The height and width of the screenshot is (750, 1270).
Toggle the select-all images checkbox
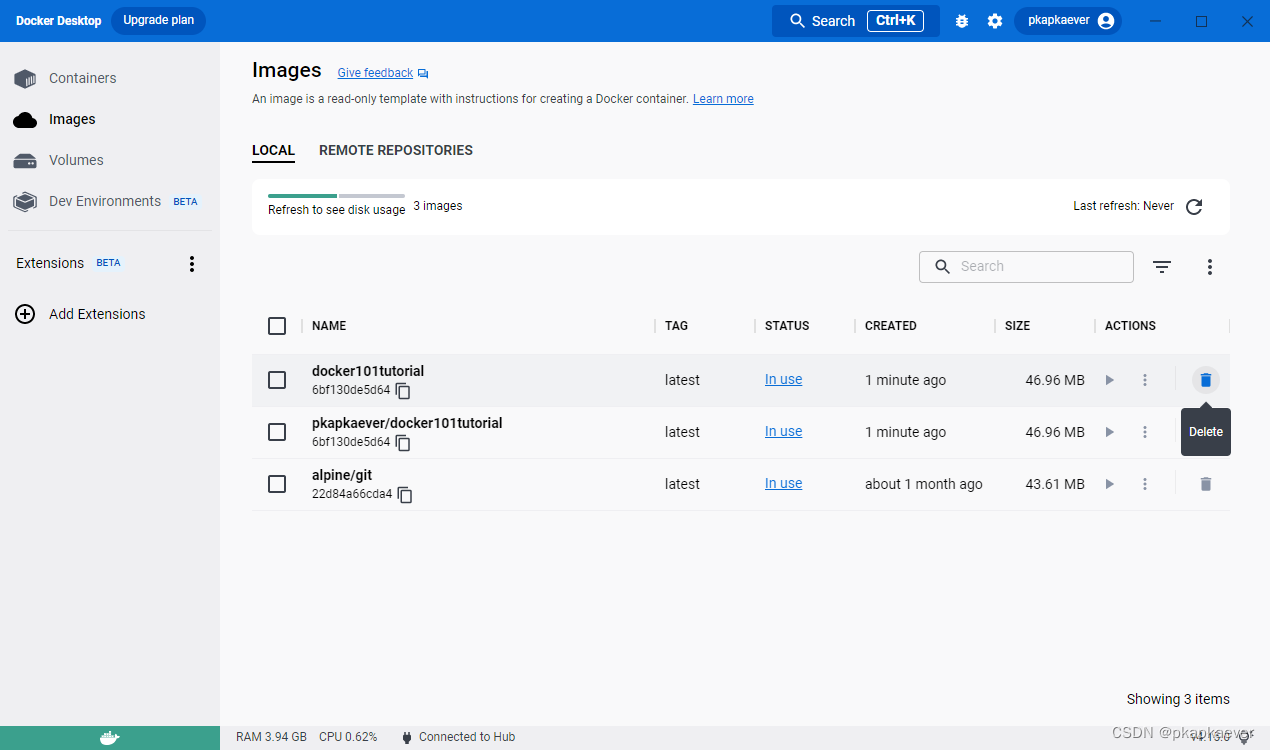(277, 326)
